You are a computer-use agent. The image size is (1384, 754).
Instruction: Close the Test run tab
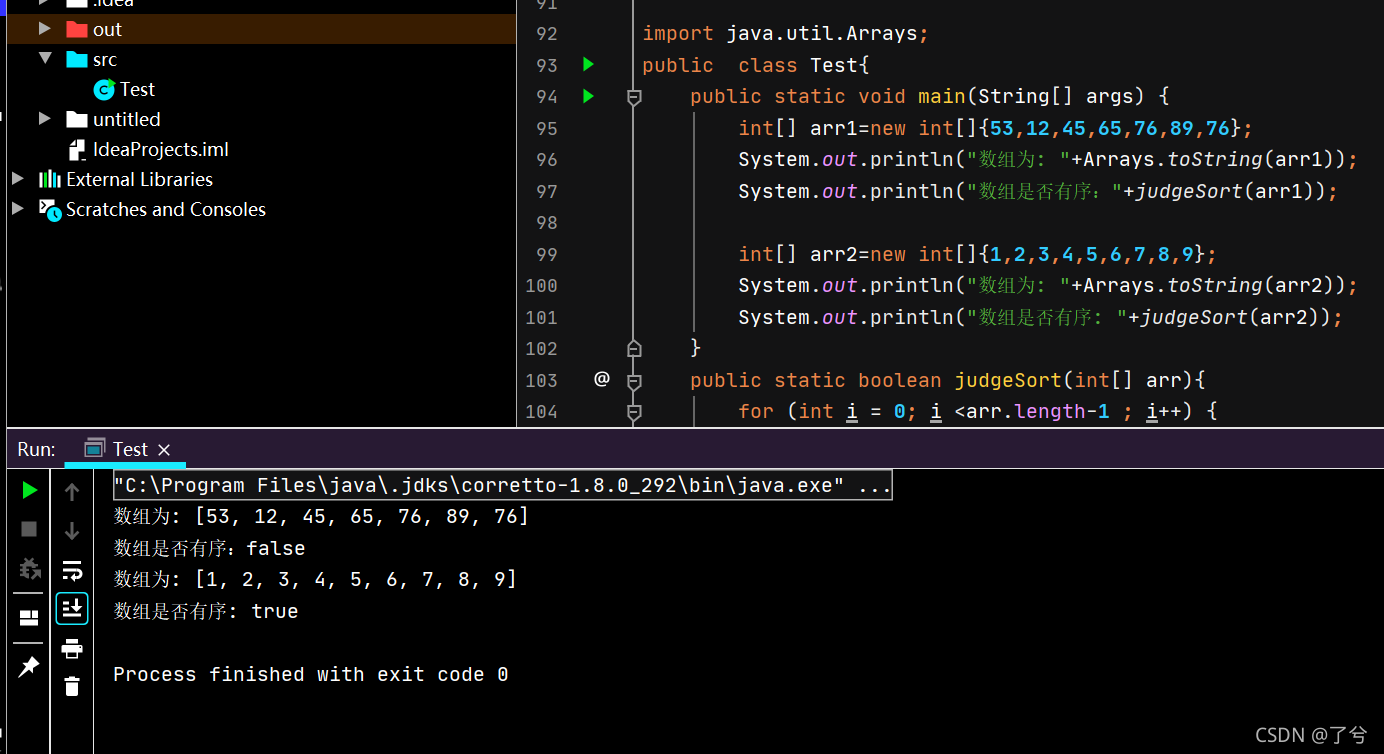pos(164,450)
